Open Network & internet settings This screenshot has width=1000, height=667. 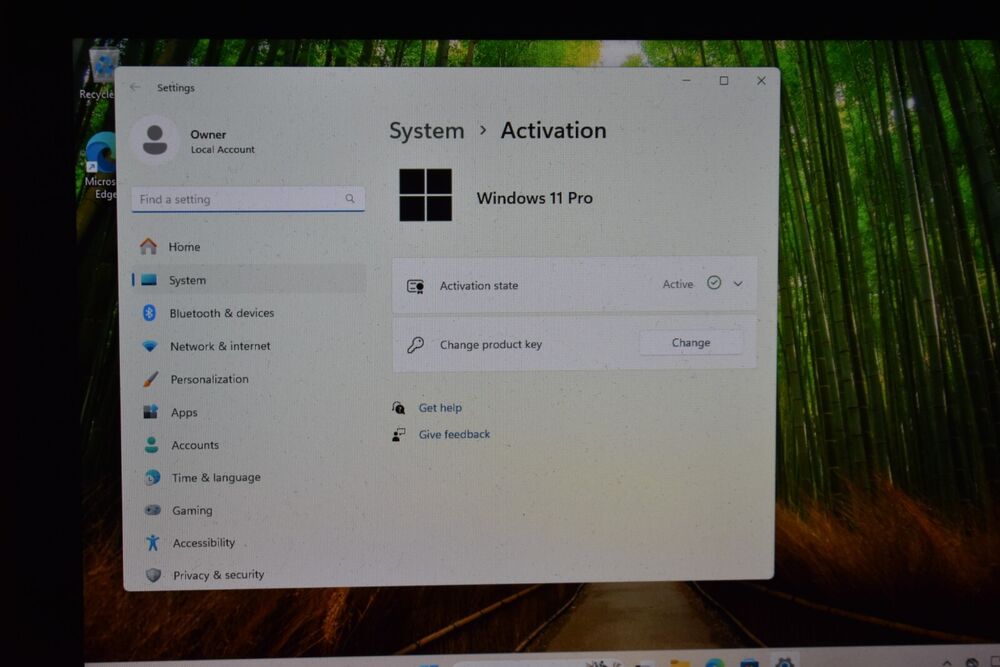coord(250,346)
